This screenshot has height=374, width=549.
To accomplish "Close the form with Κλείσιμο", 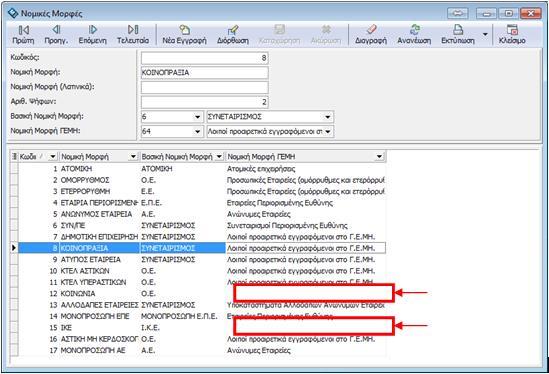I will pyautogui.click(x=512, y=35).
